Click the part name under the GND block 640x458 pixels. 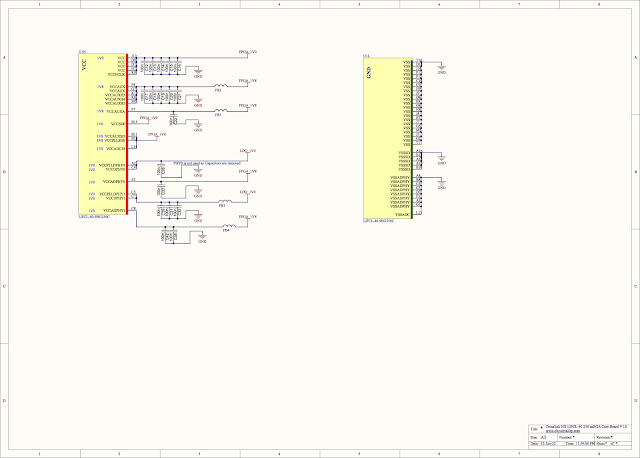tap(379, 221)
